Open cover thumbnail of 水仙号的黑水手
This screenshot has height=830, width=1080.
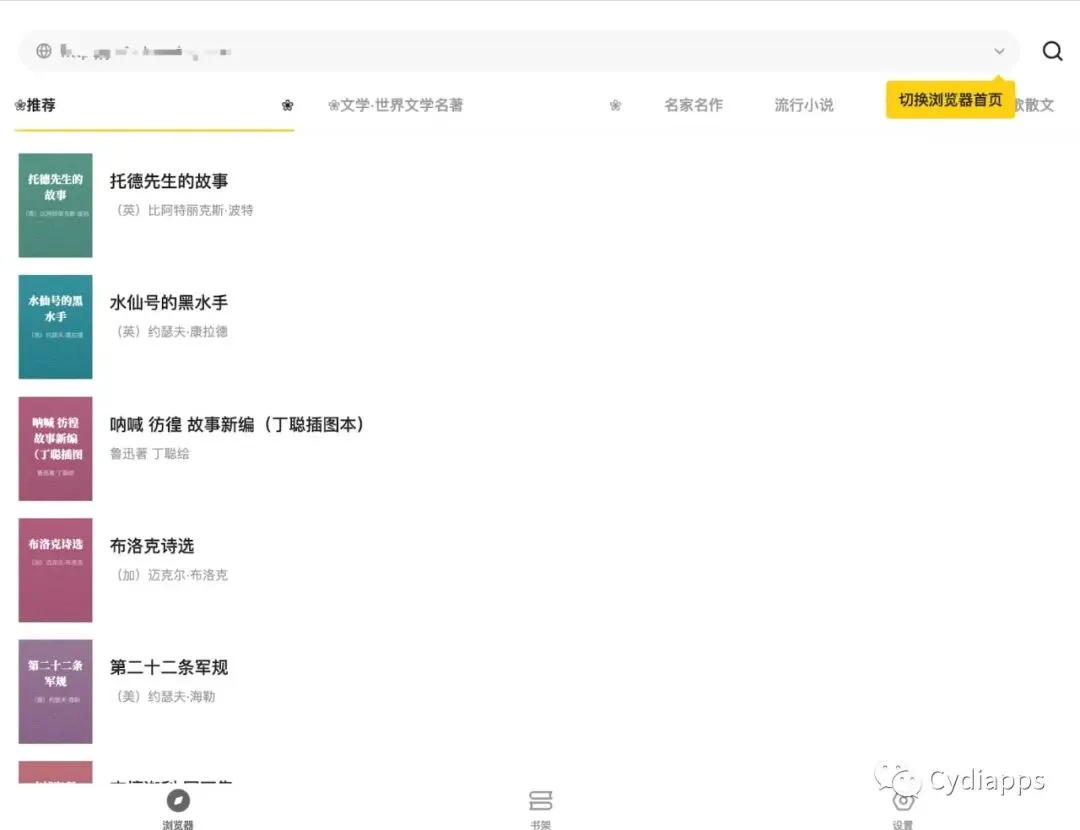[55, 326]
